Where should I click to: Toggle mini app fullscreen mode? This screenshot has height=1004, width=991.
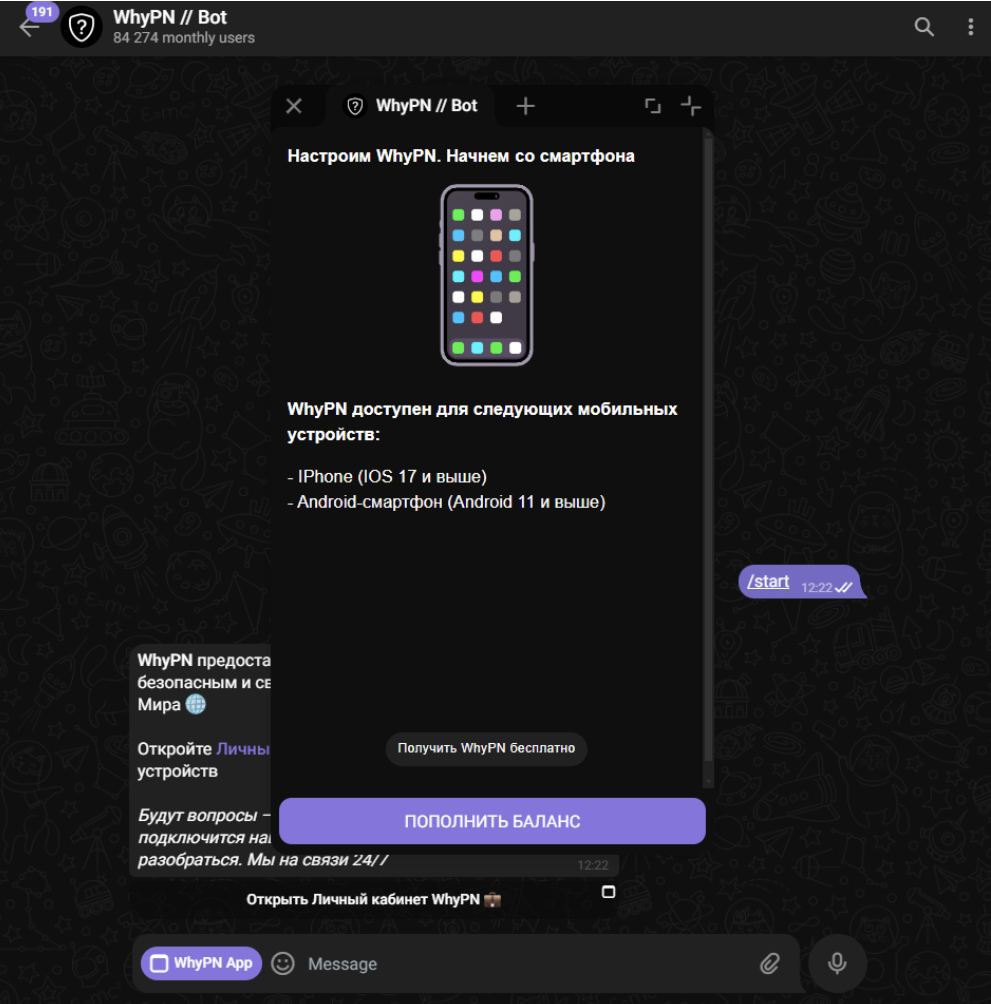(652, 106)
